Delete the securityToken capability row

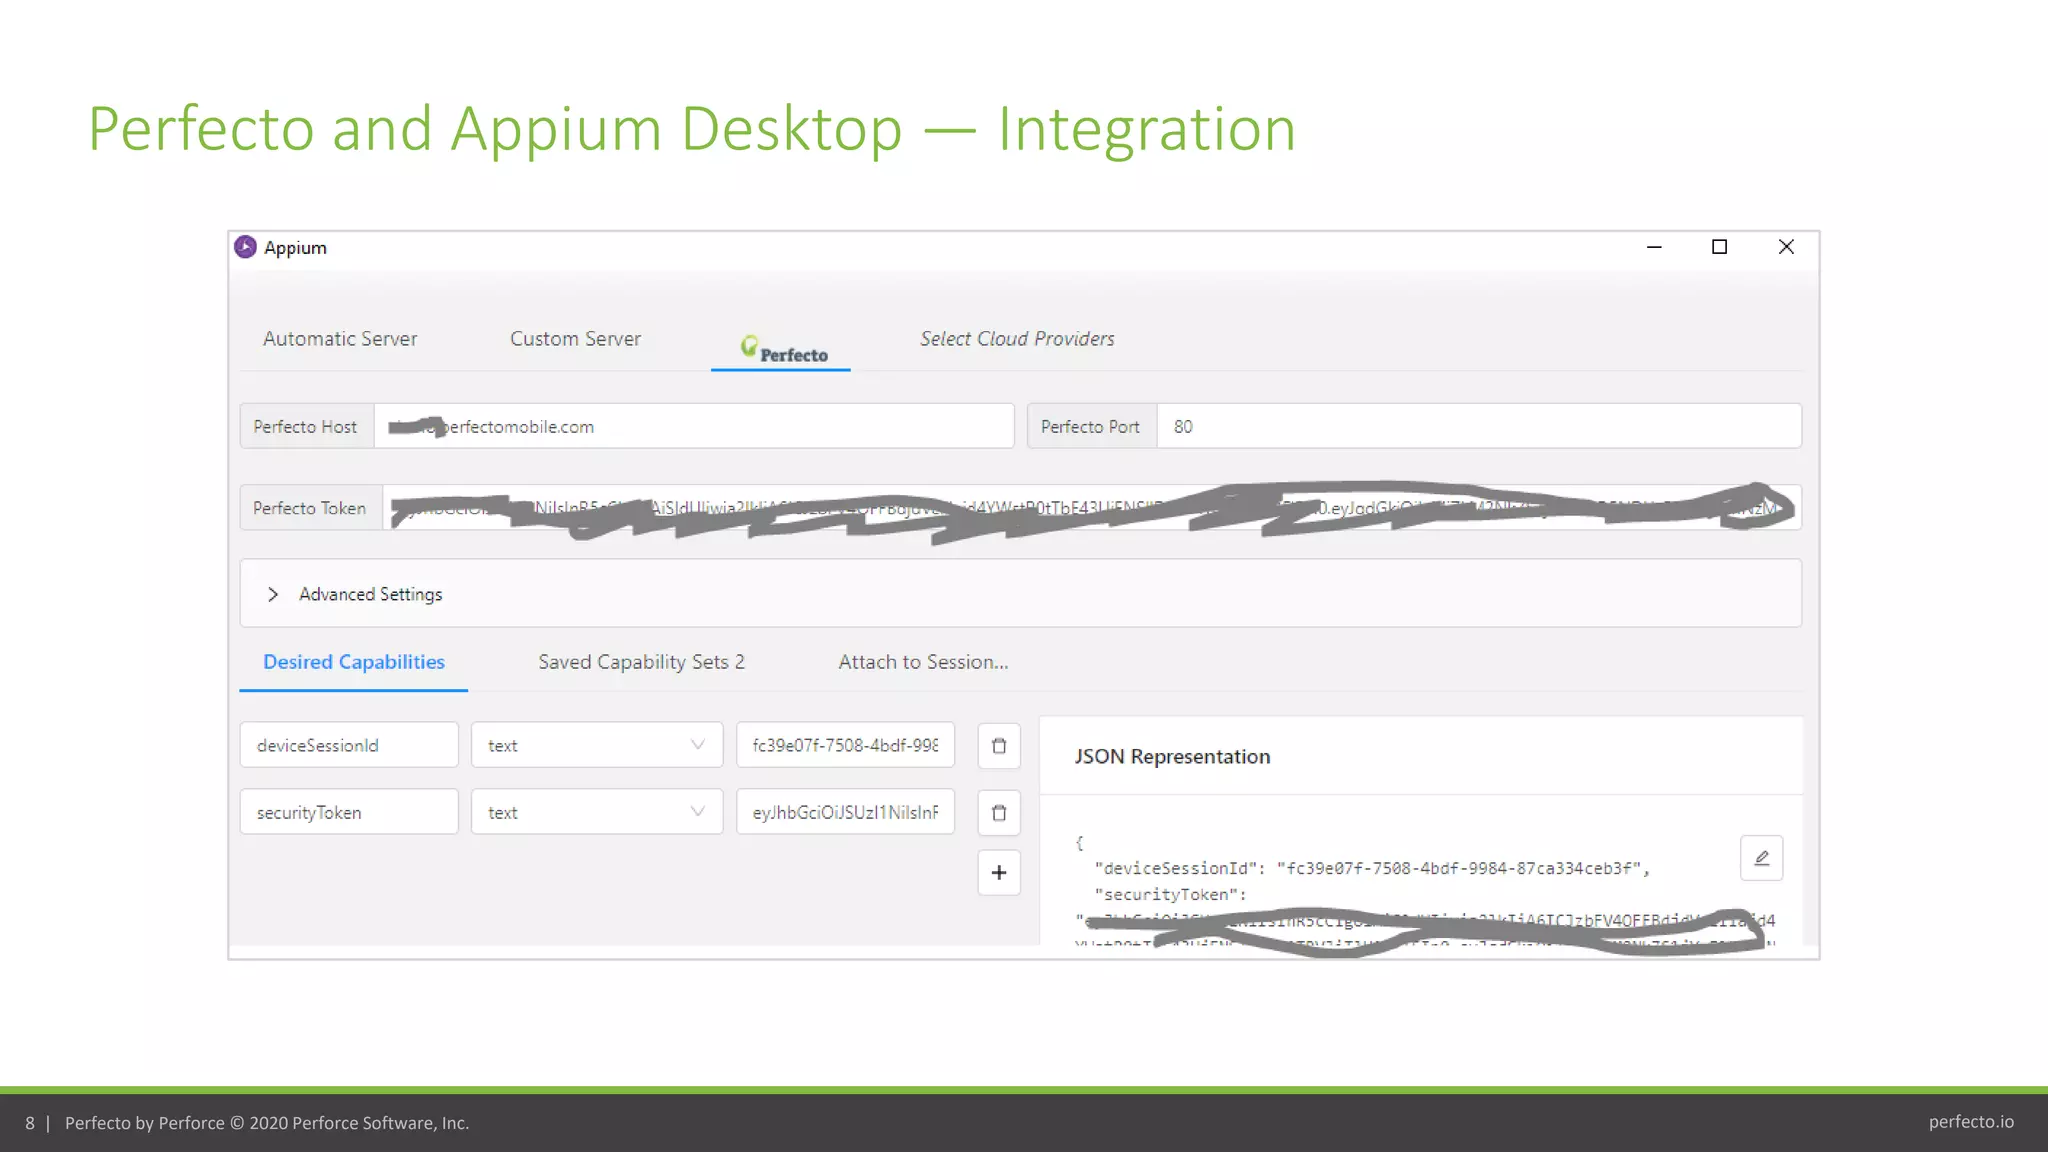coord(998,813)
